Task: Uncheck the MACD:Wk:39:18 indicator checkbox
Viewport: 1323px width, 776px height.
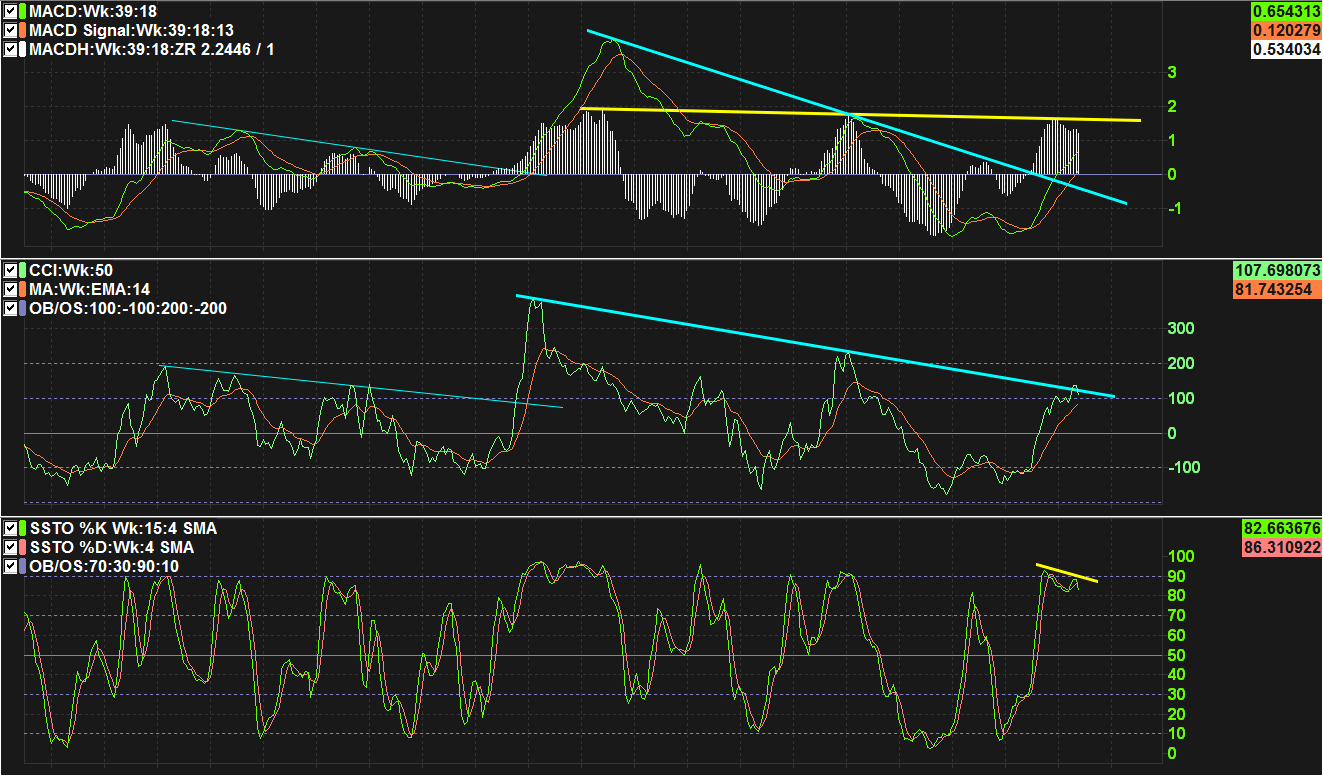Action: tap(10, 11)
